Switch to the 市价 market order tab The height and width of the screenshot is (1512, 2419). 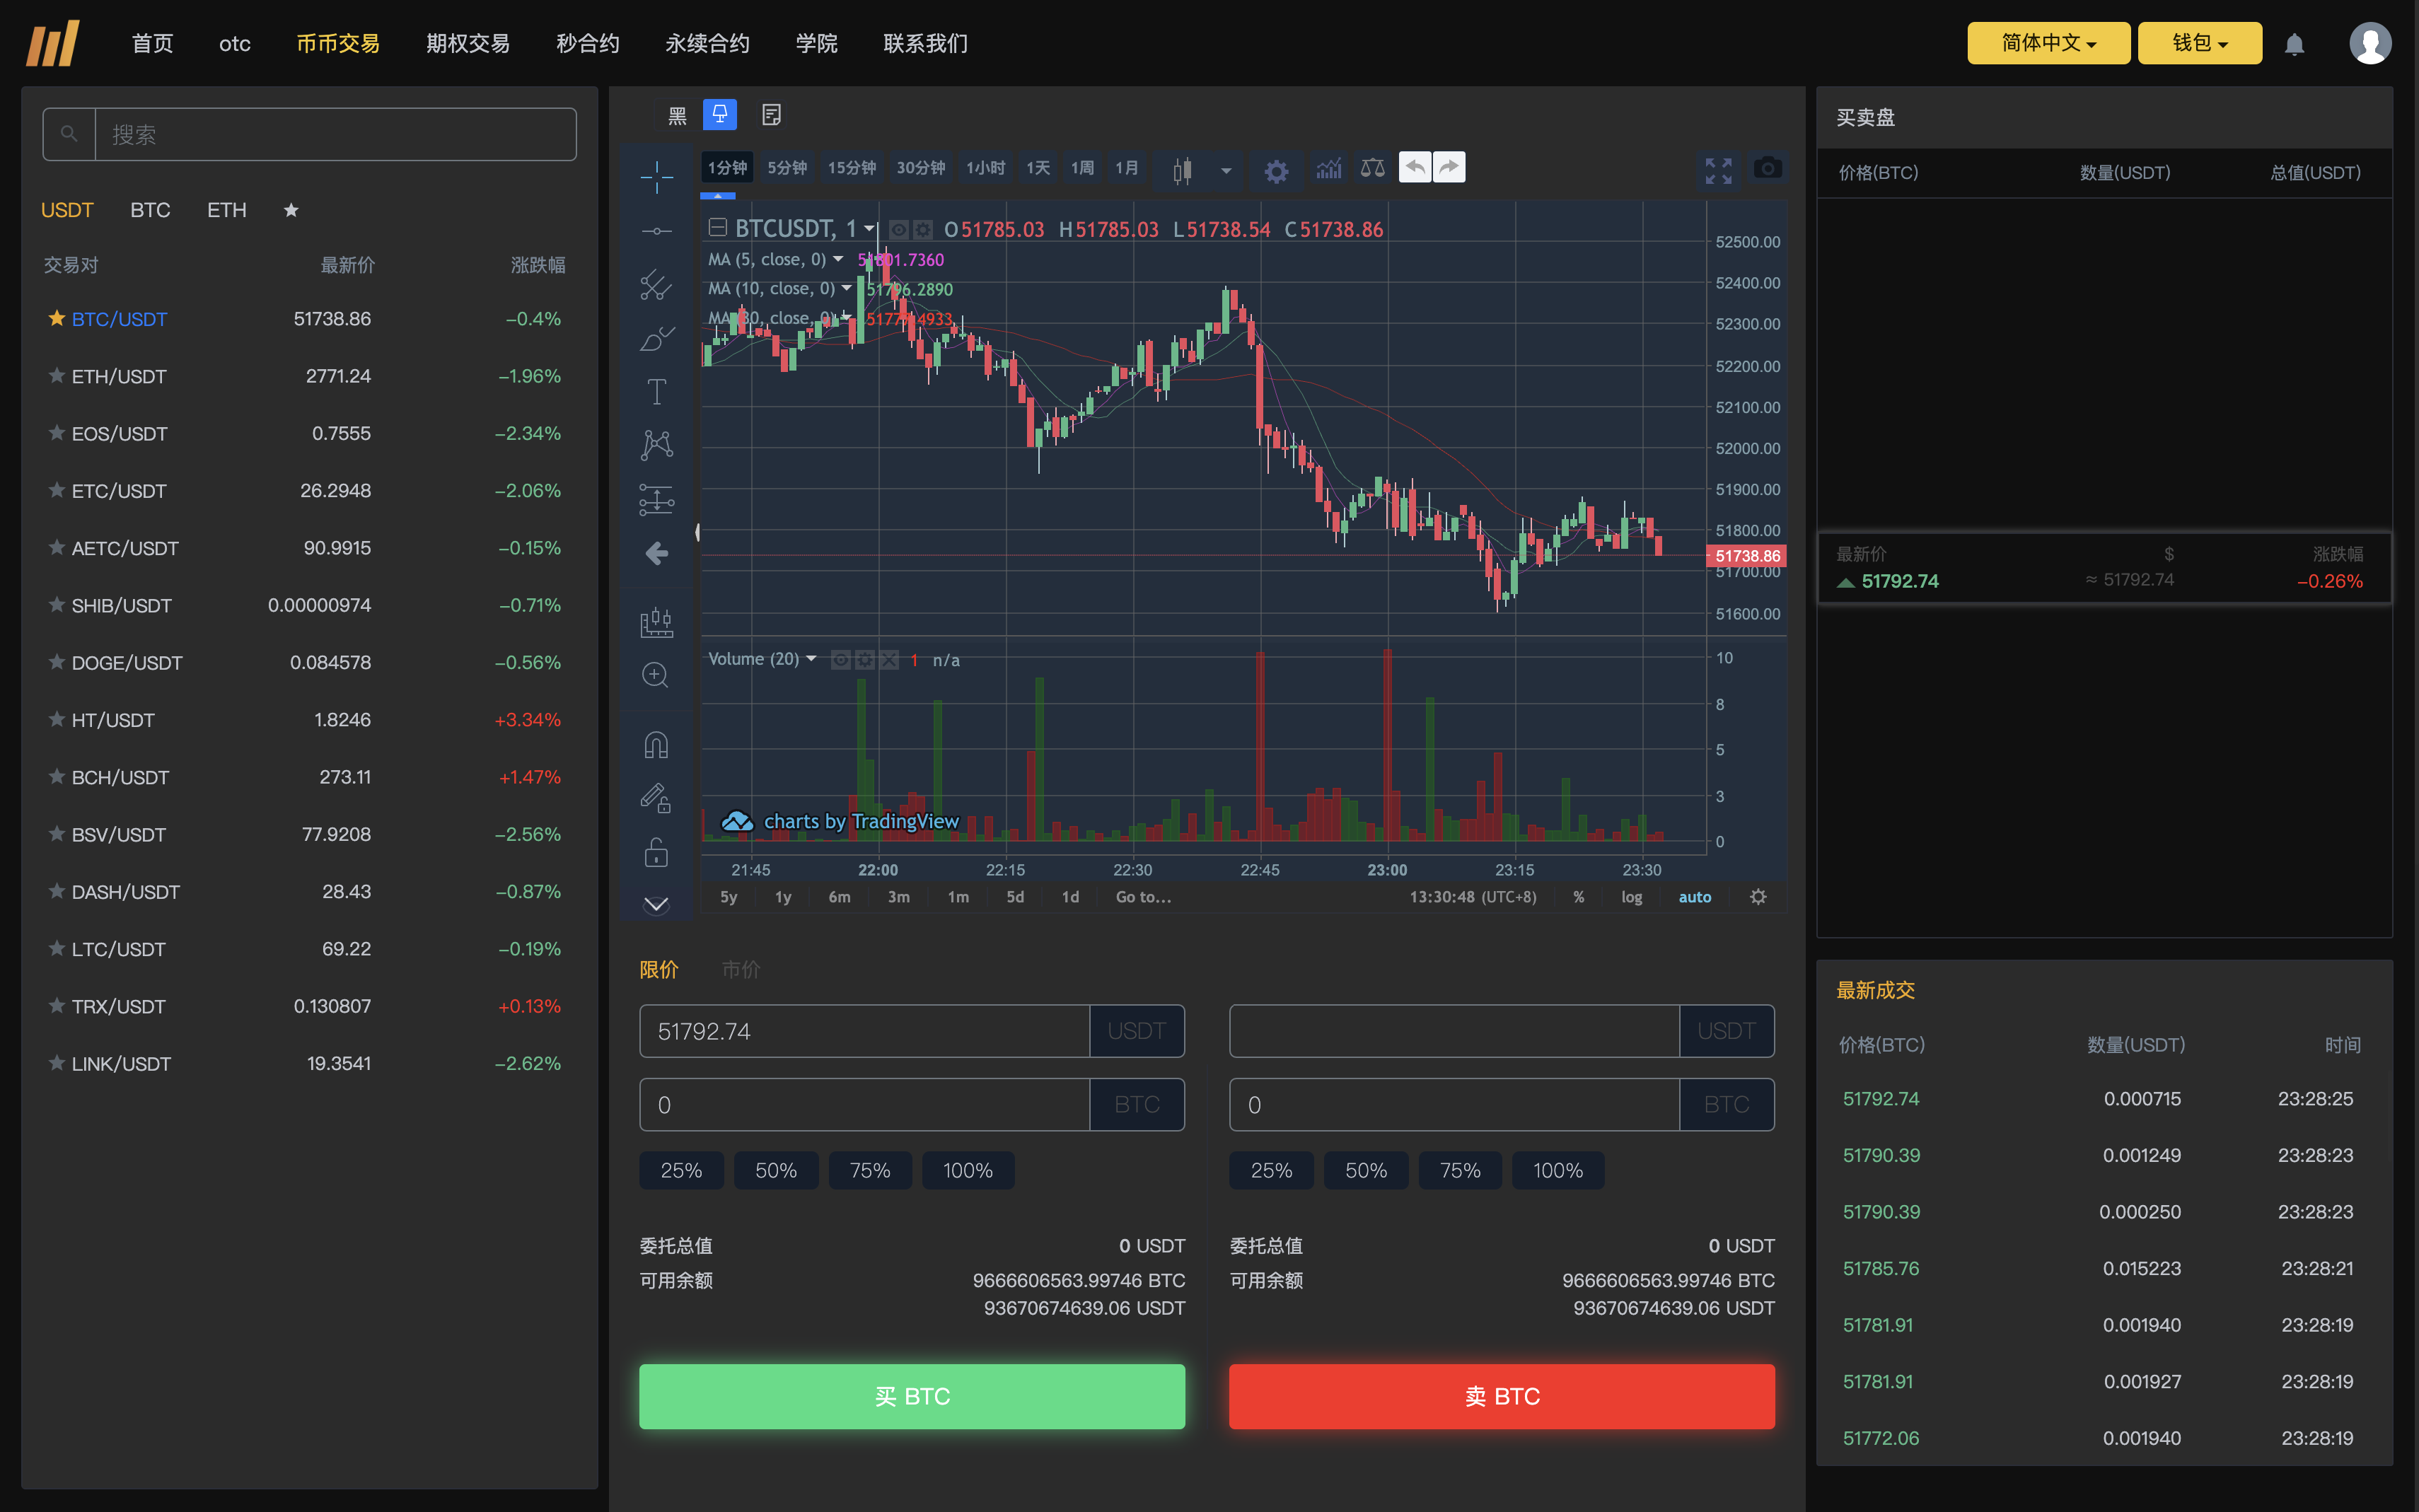coord(741,969)
